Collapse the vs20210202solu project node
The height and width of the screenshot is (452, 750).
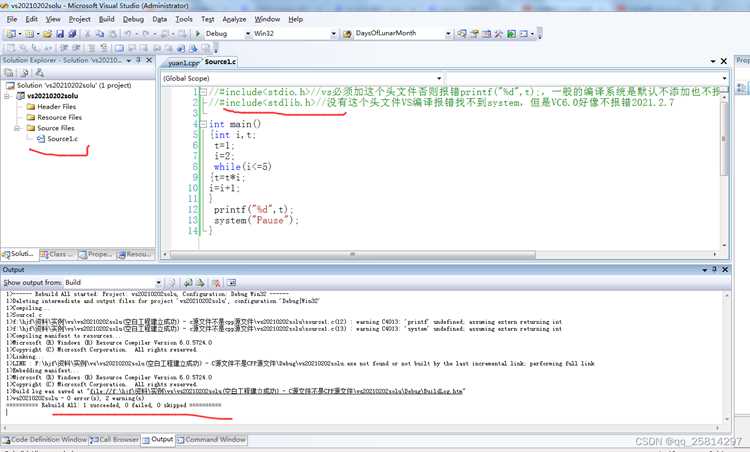click(7, 96)
